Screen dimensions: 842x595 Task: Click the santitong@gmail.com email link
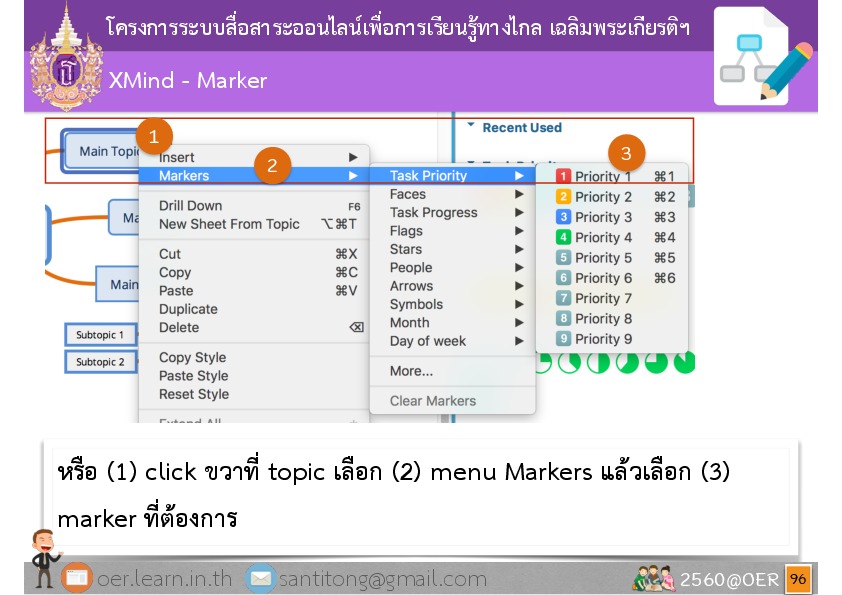382,578
